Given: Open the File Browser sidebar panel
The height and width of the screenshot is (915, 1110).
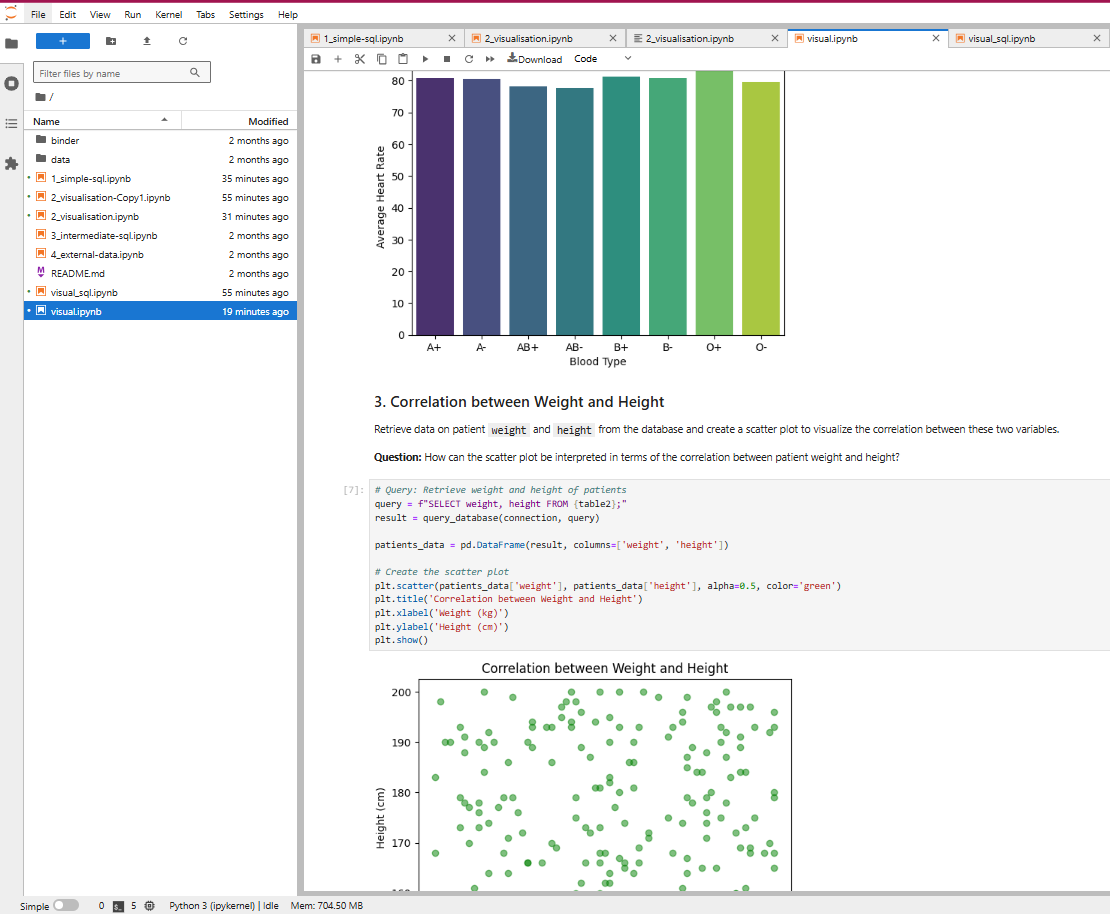Looking at the screenshot, I should [x=11, y=44].
